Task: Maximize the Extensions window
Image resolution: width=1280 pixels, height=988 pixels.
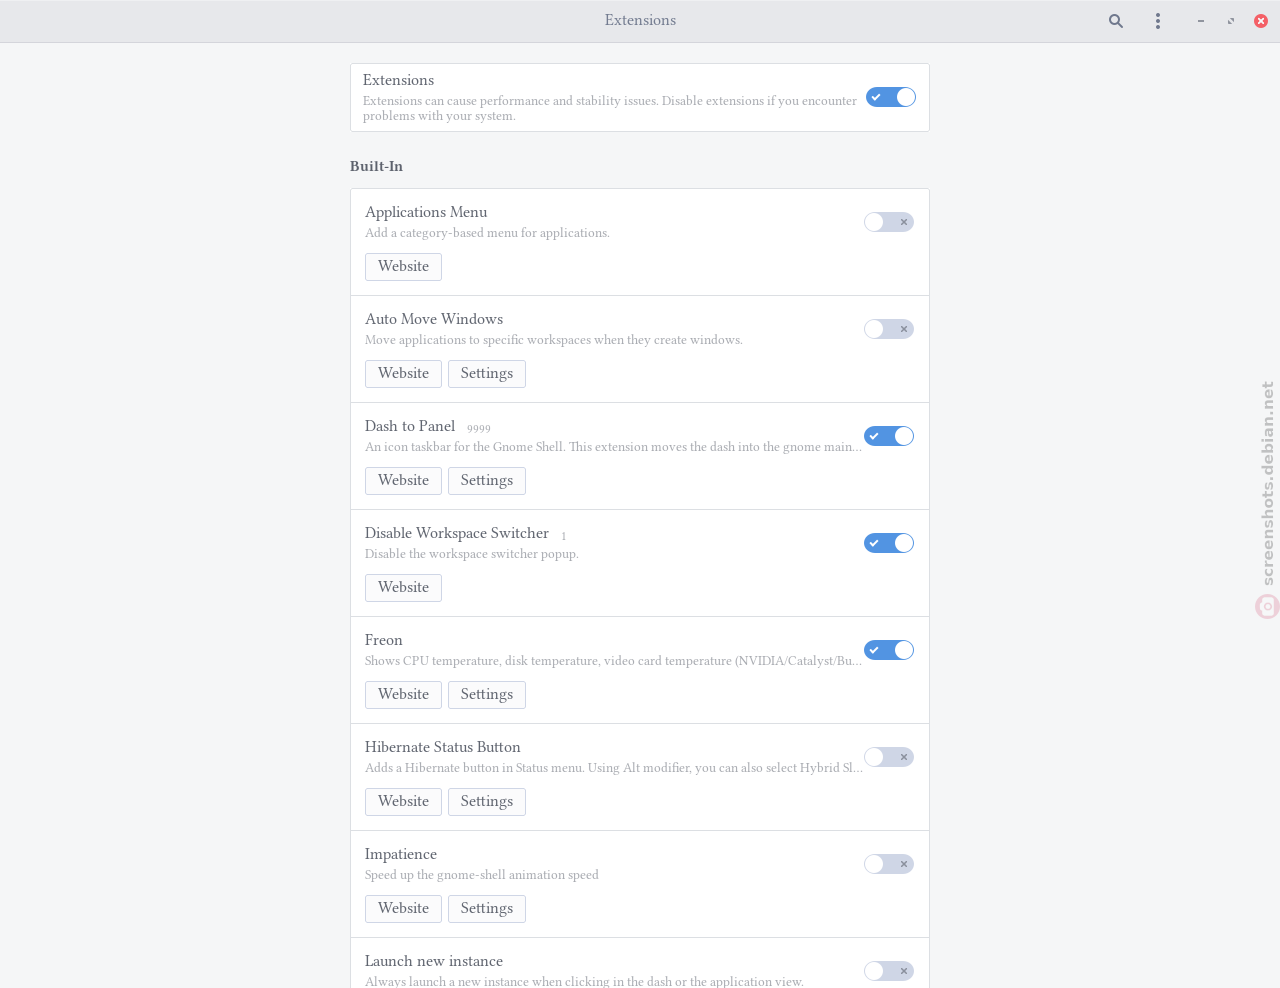Action: [x=1231, y=21]
